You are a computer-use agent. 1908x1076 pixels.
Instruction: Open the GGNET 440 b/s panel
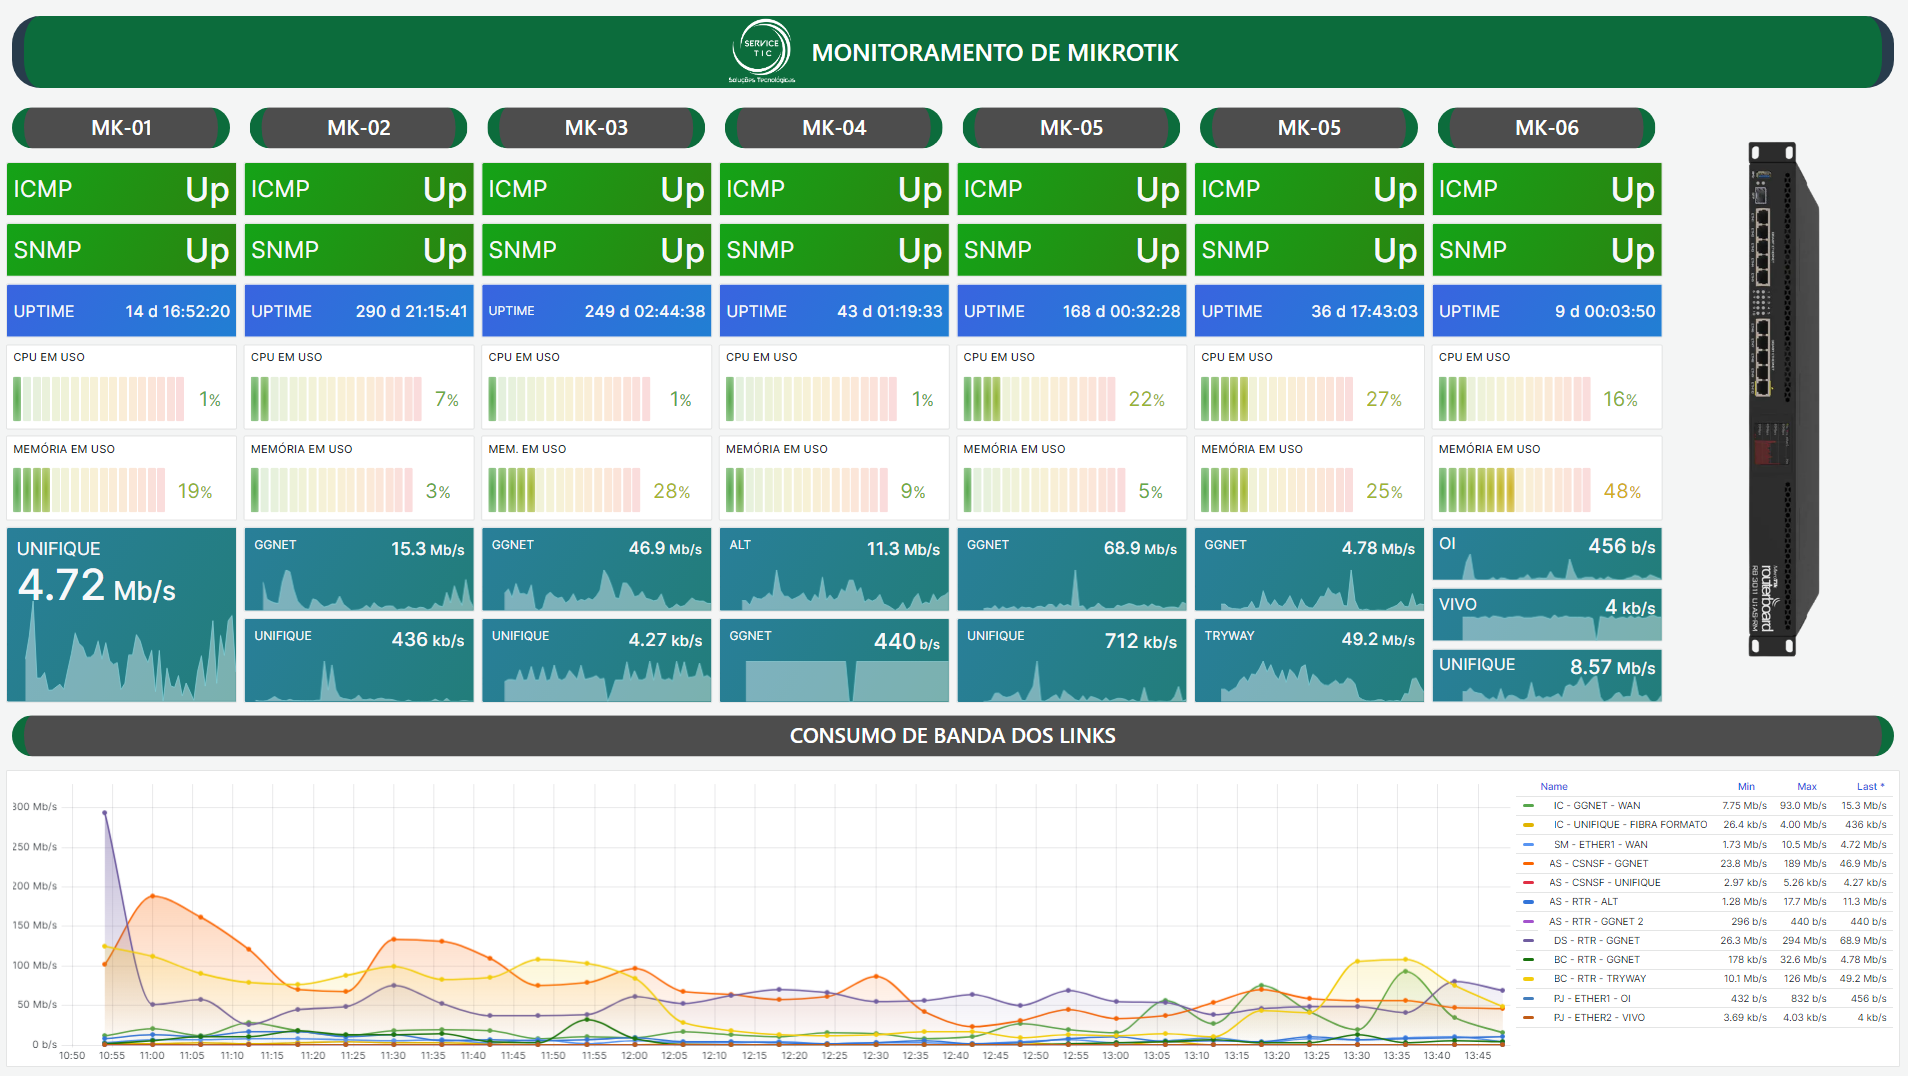point(834,660)
